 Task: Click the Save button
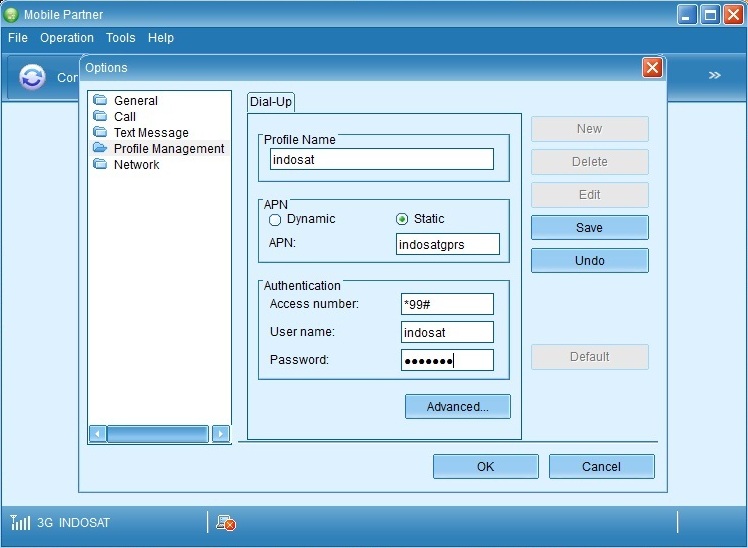[x=590, y=227]
